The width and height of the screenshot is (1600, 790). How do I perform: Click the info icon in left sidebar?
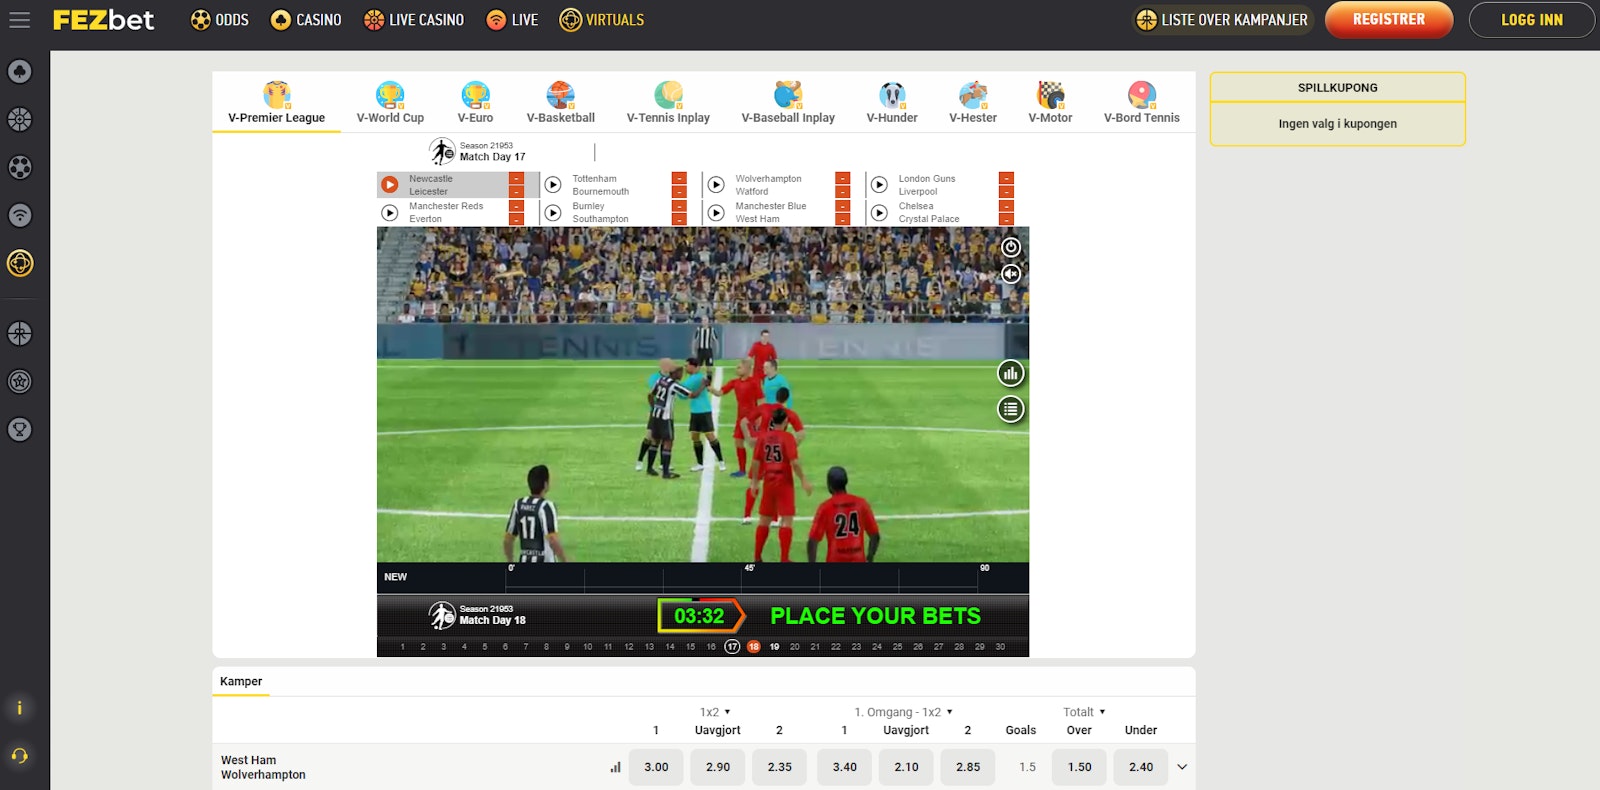(x=20, y=708)
